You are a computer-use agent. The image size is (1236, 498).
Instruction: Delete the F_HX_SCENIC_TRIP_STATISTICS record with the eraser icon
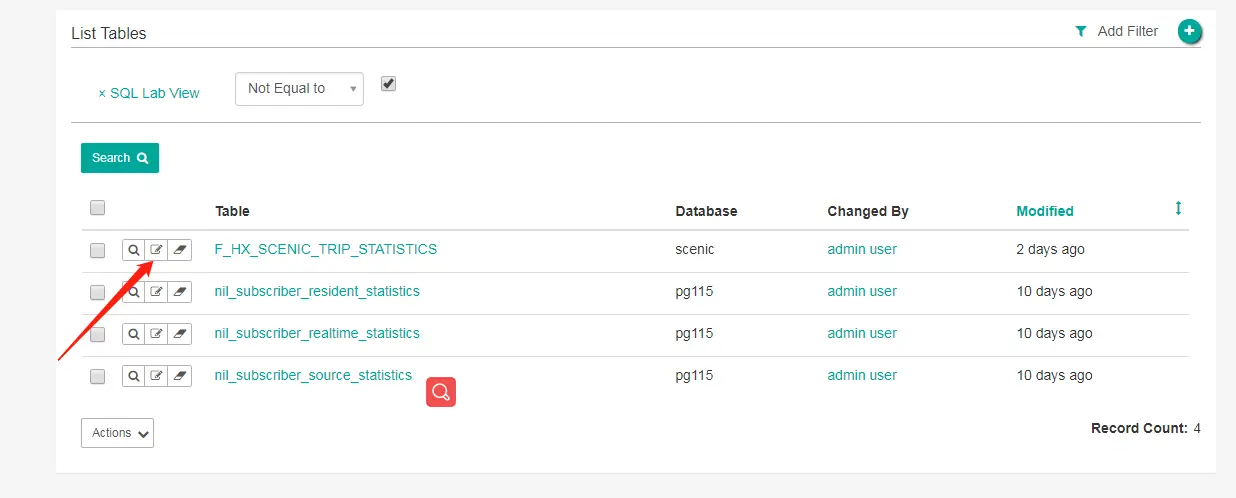tap(180, 250)
